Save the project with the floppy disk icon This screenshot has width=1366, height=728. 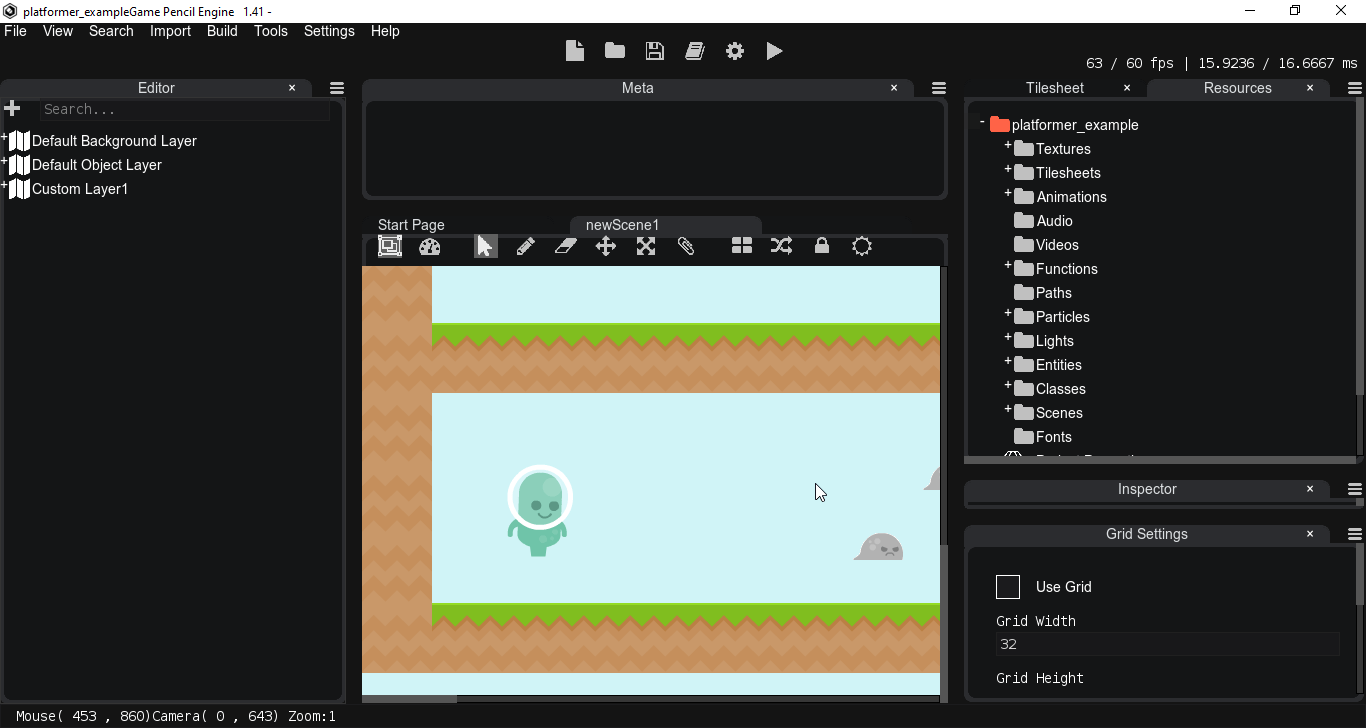654,50
